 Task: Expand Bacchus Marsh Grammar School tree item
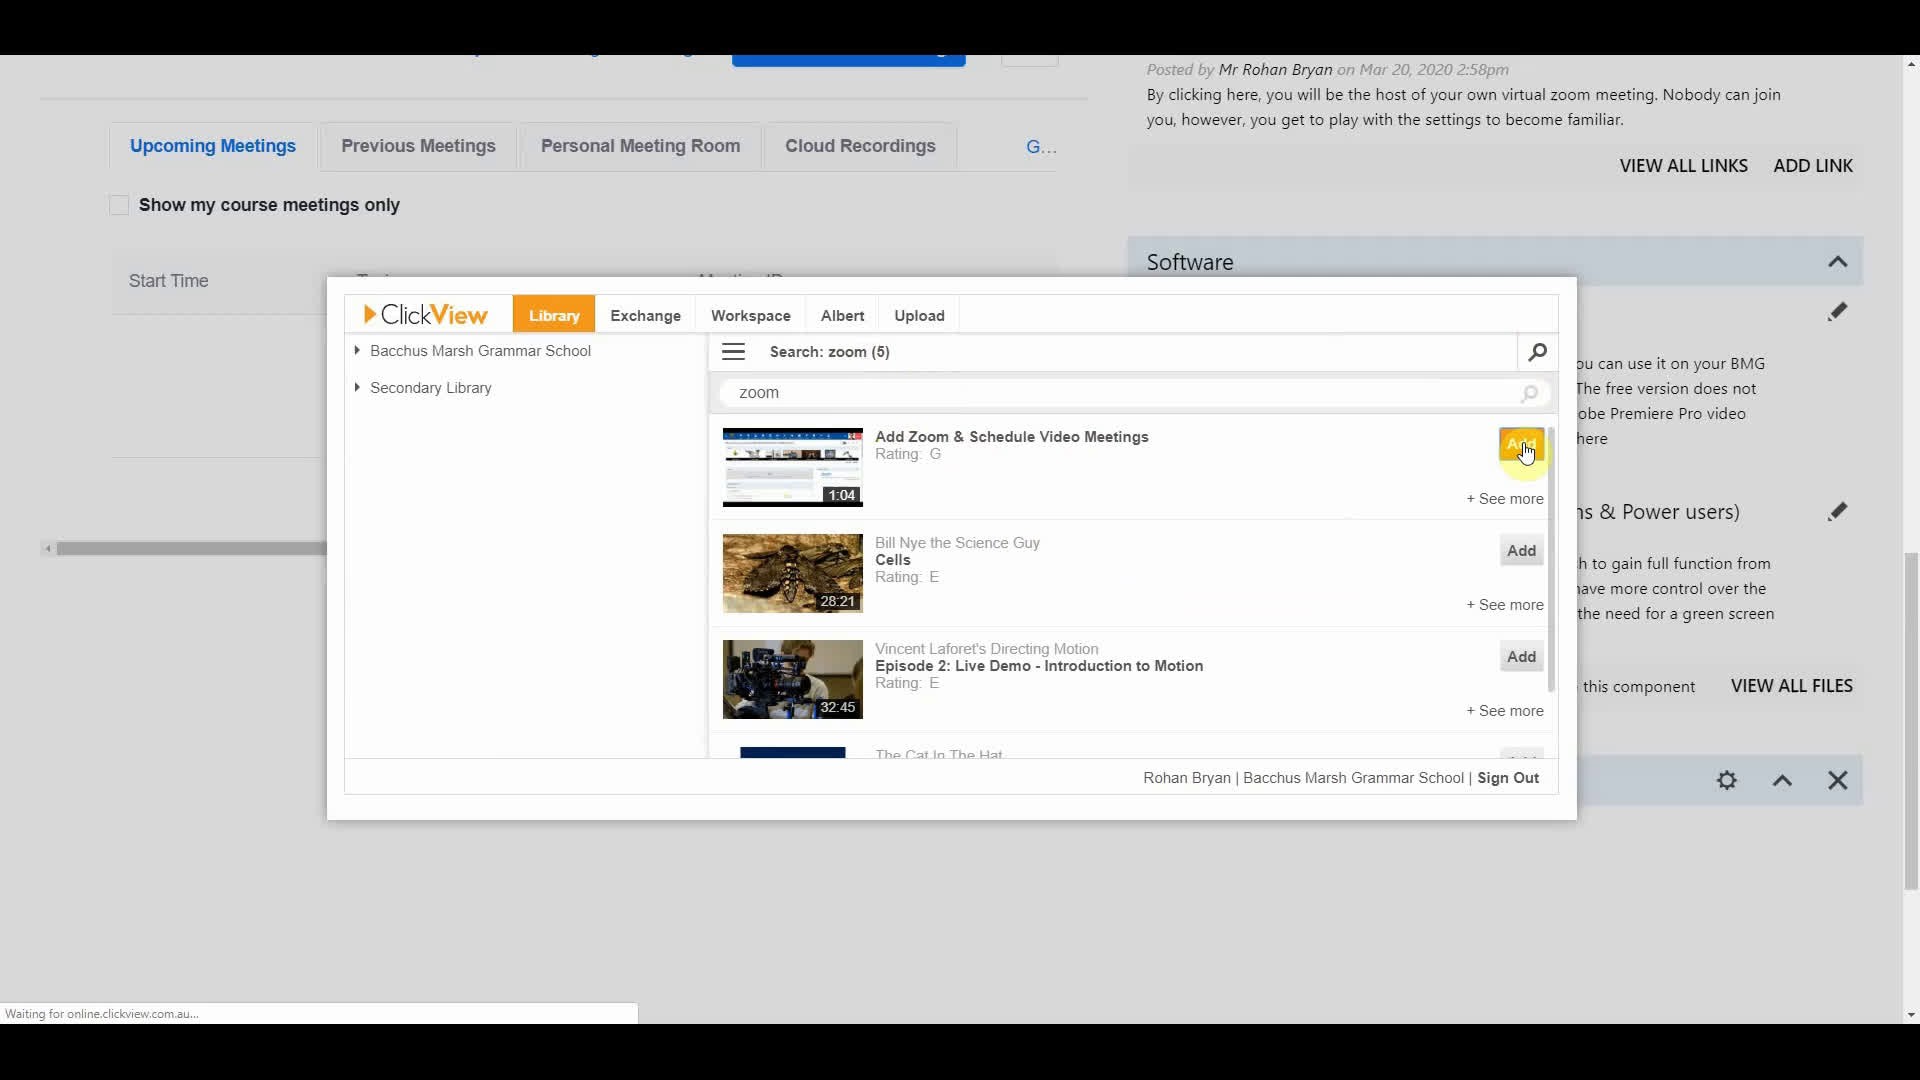point(357,351)
